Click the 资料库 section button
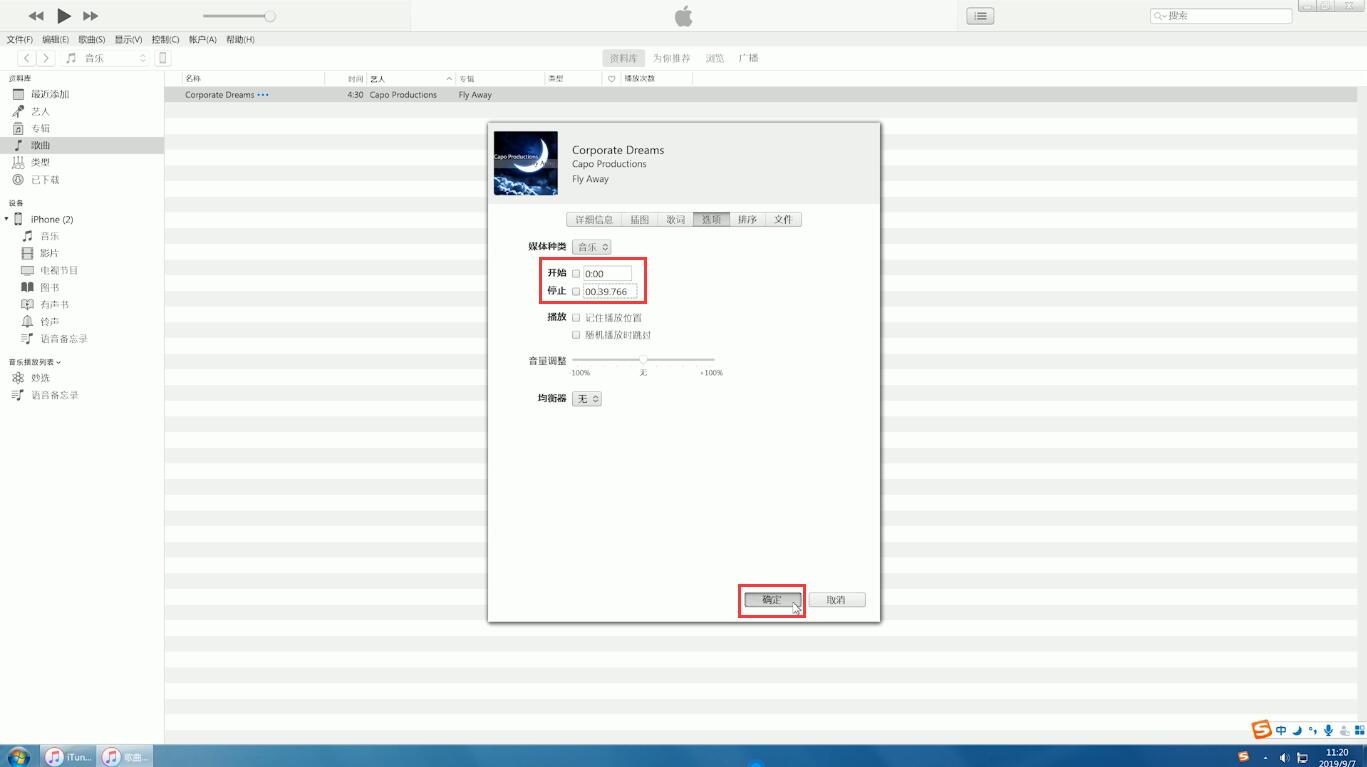1367x767 pixels. click(623, 58)
